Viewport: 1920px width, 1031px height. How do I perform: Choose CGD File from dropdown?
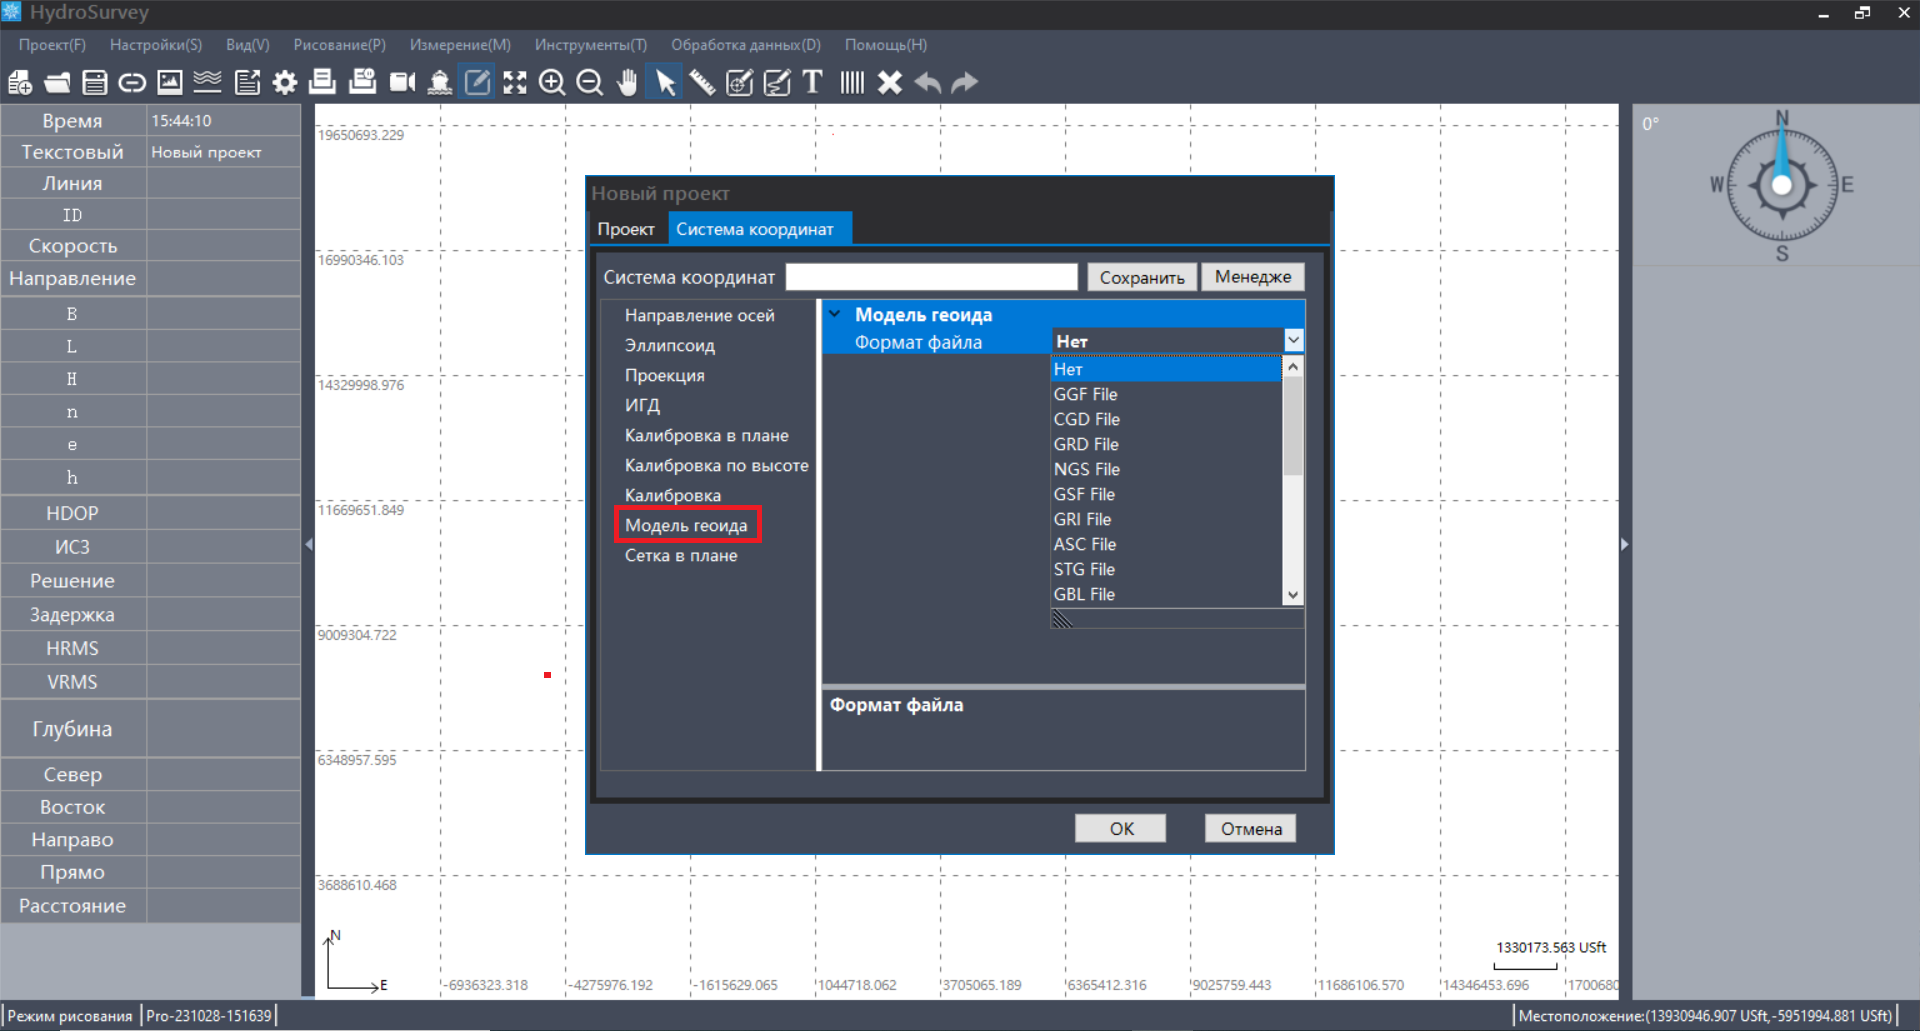click(1166, 419)
